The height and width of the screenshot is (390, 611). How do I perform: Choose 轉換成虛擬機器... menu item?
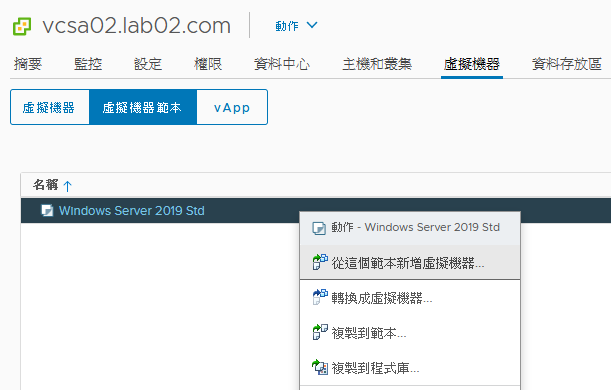pos(410,297)
